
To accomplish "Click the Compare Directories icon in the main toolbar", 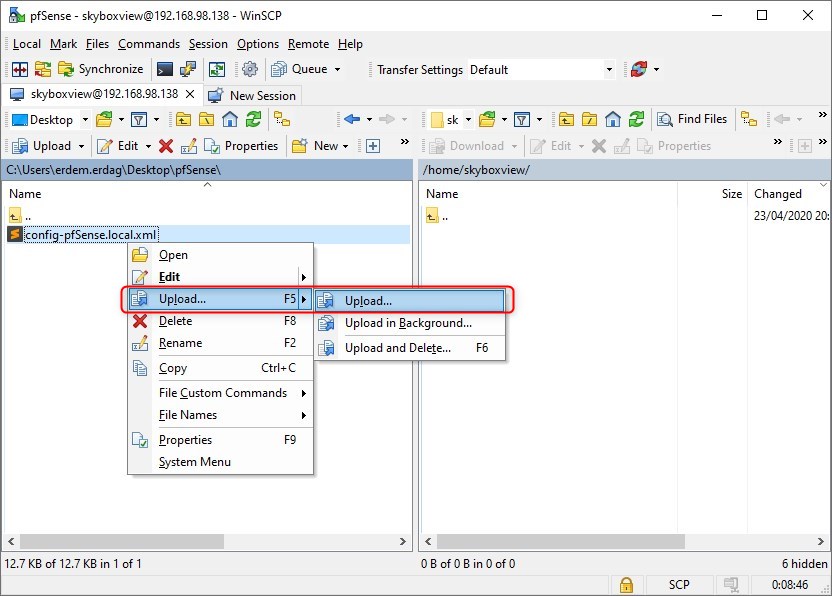I will pos(20,69).
